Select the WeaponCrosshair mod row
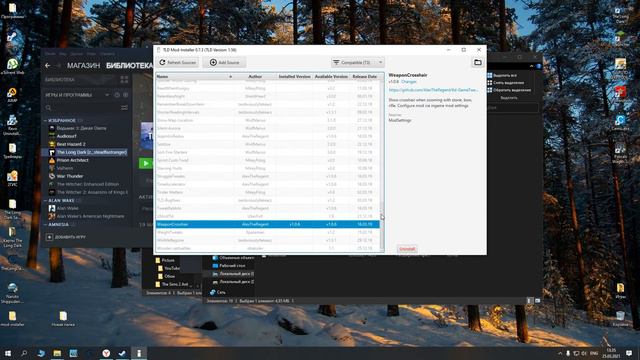The image size is (640, 360). tap(267, 224)
